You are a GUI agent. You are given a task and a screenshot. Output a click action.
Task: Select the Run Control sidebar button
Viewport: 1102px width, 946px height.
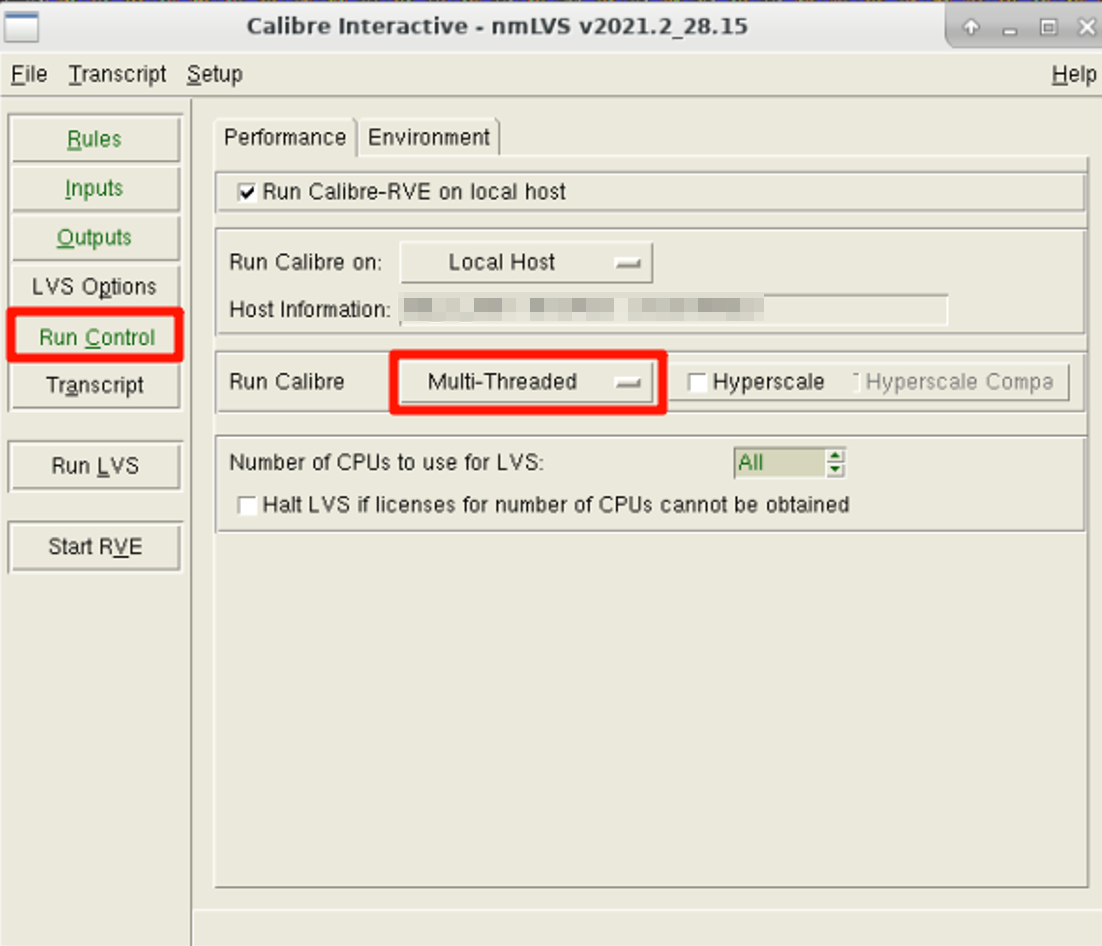point(96,337)
